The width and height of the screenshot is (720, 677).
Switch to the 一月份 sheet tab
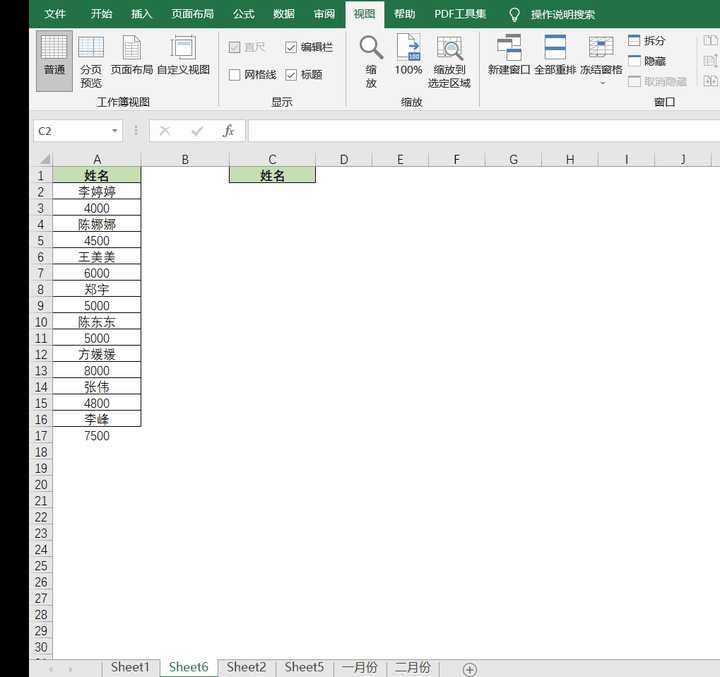click(360, 667)
